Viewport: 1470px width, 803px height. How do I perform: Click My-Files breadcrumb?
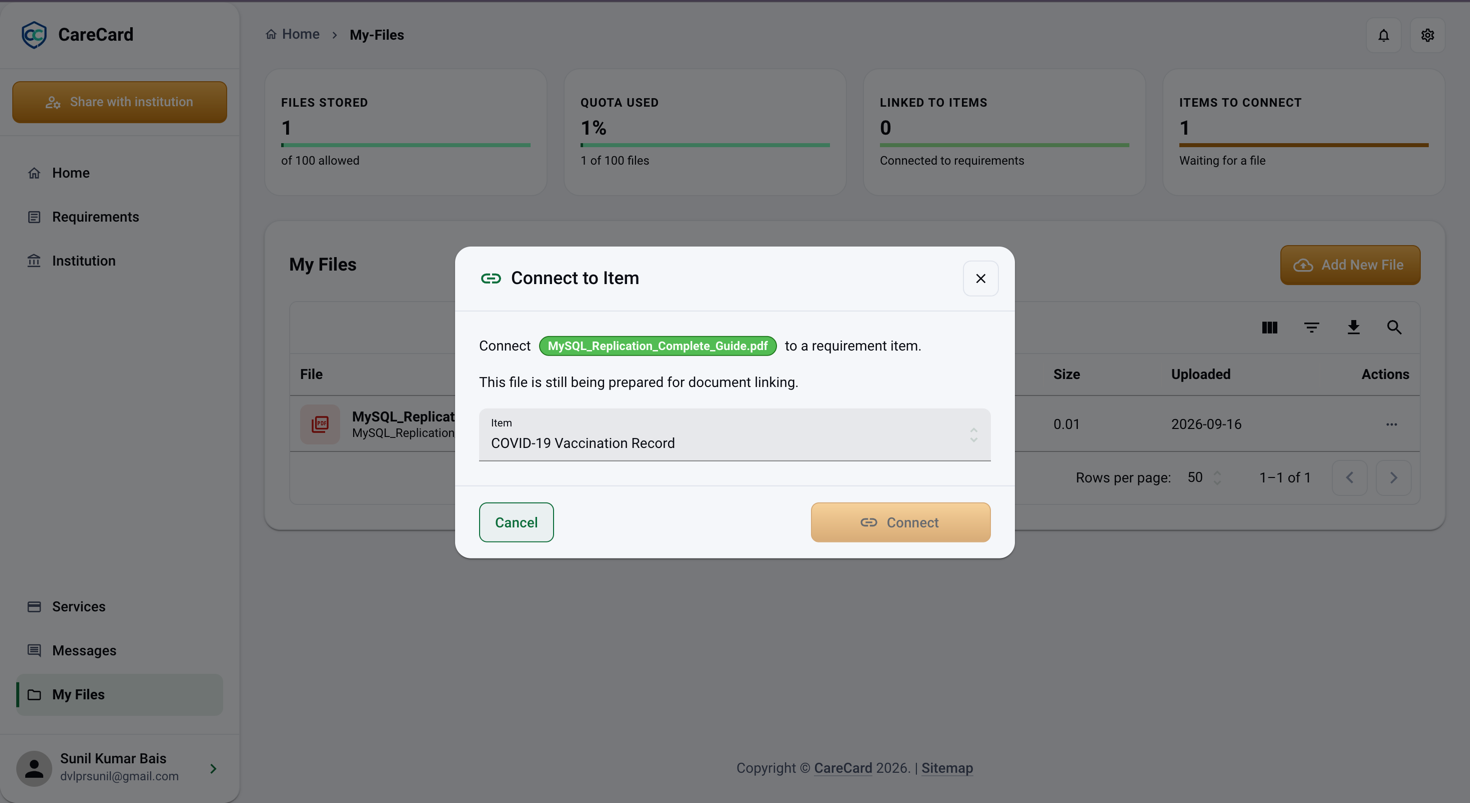(x=377, y=35)
